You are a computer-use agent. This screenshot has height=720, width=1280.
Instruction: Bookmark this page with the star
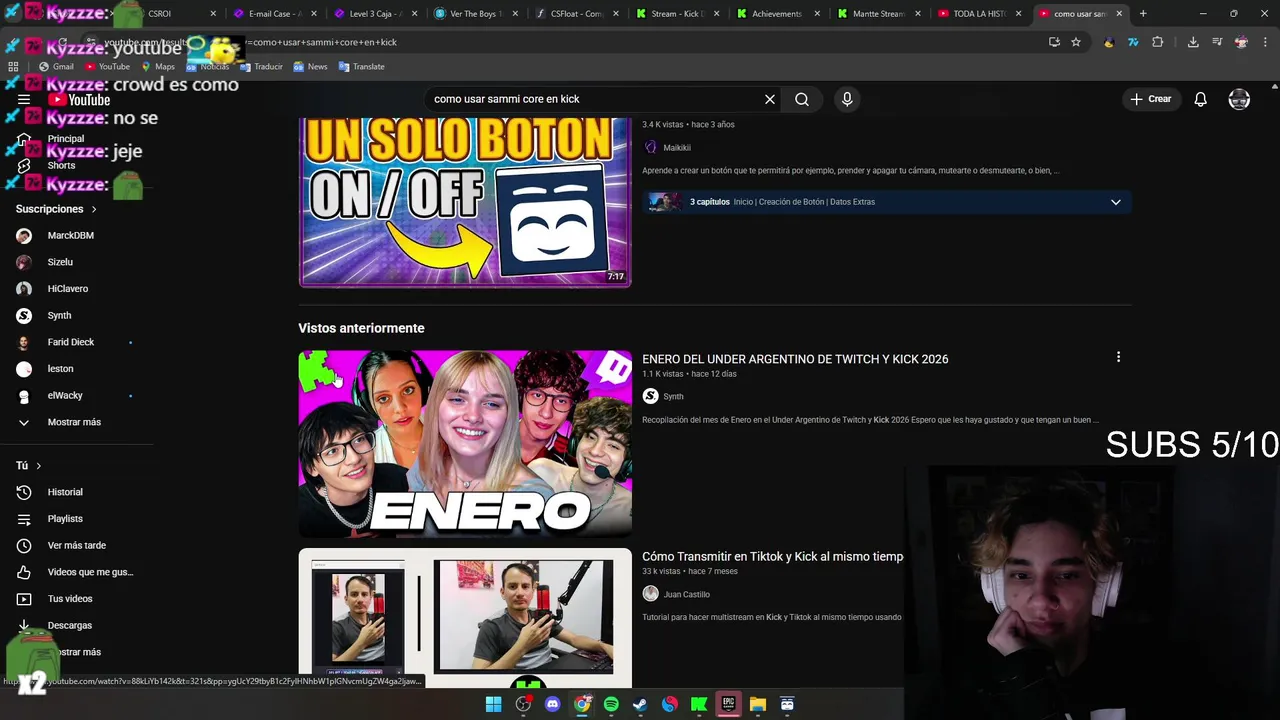click(x=1076, y=42)
